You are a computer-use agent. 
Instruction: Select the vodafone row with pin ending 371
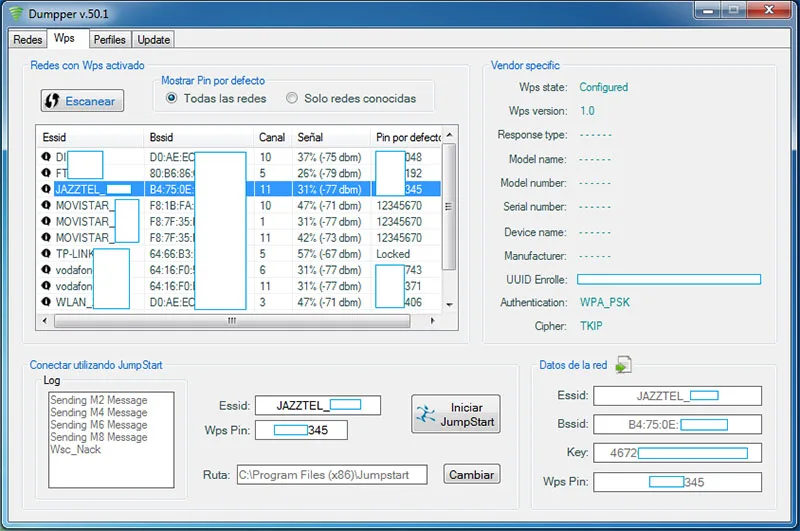[239, 286]
